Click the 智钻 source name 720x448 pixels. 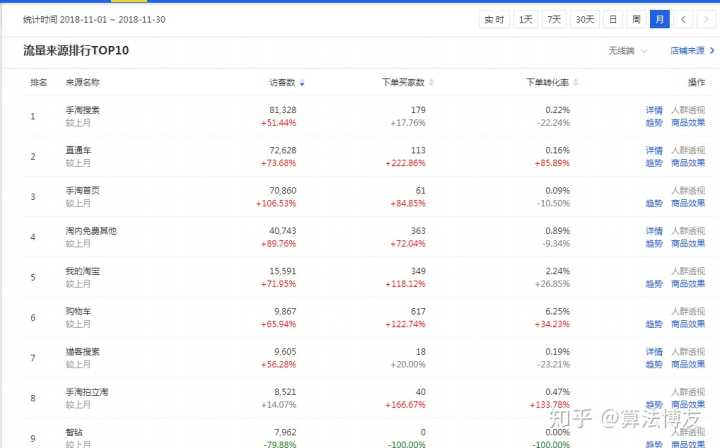coord(74,432)
